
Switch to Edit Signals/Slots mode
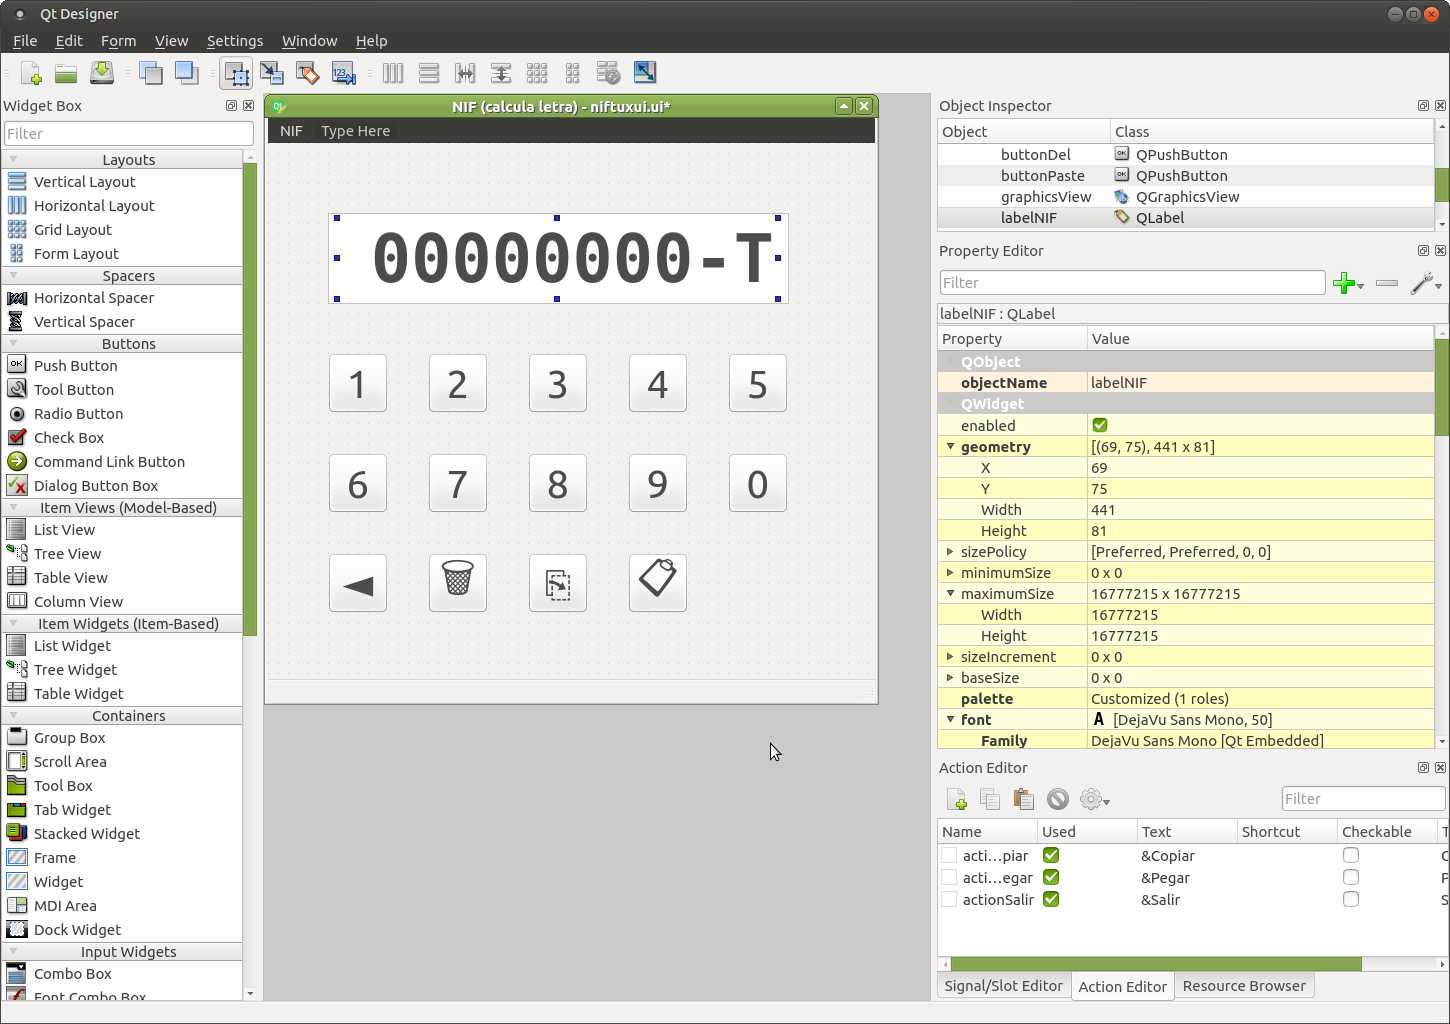pos(272,73)
